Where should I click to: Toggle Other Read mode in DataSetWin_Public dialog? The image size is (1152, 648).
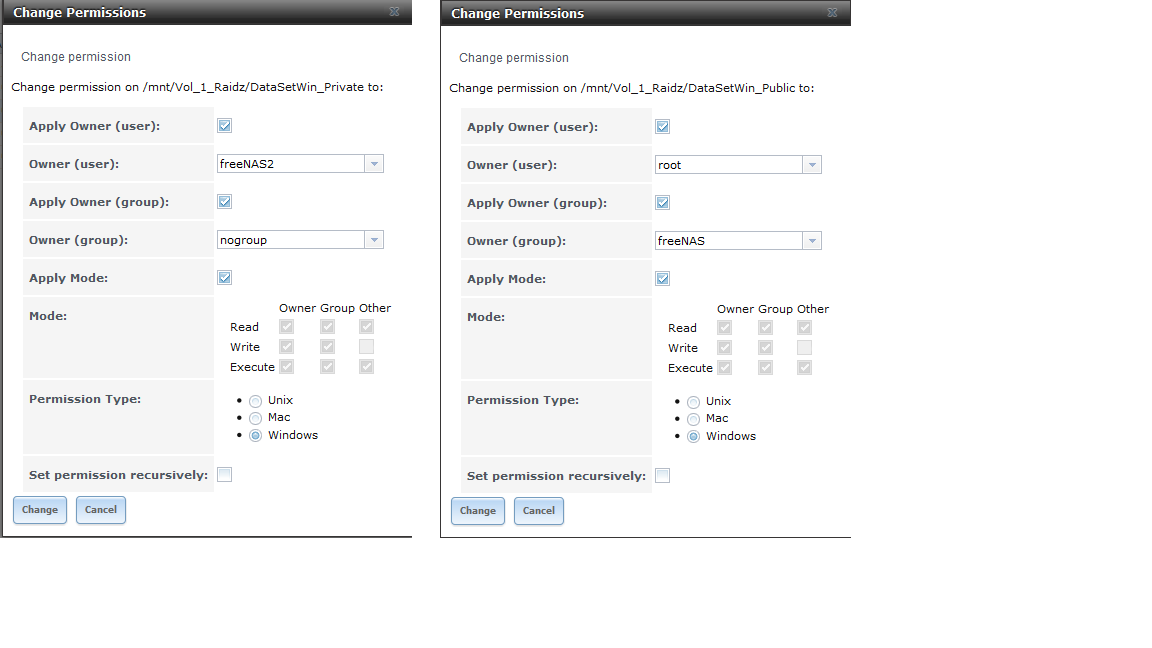[x=804, y=327]
